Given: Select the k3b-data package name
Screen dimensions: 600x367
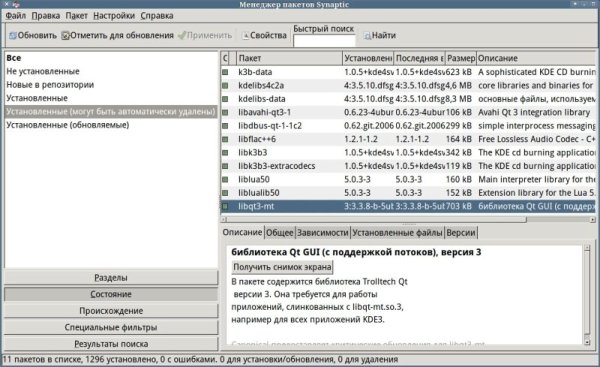Looking at the screenshot, I should pyautogui.click(x=255, y=72).
